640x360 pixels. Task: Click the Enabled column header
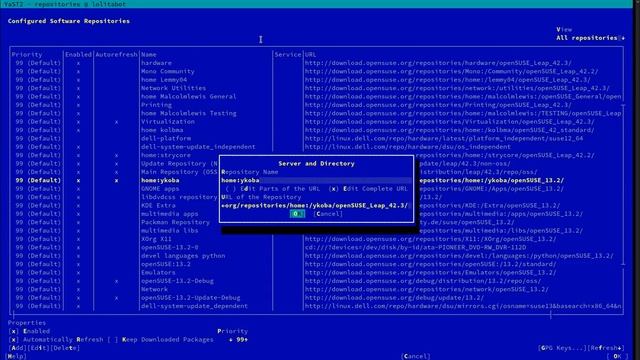78,54
